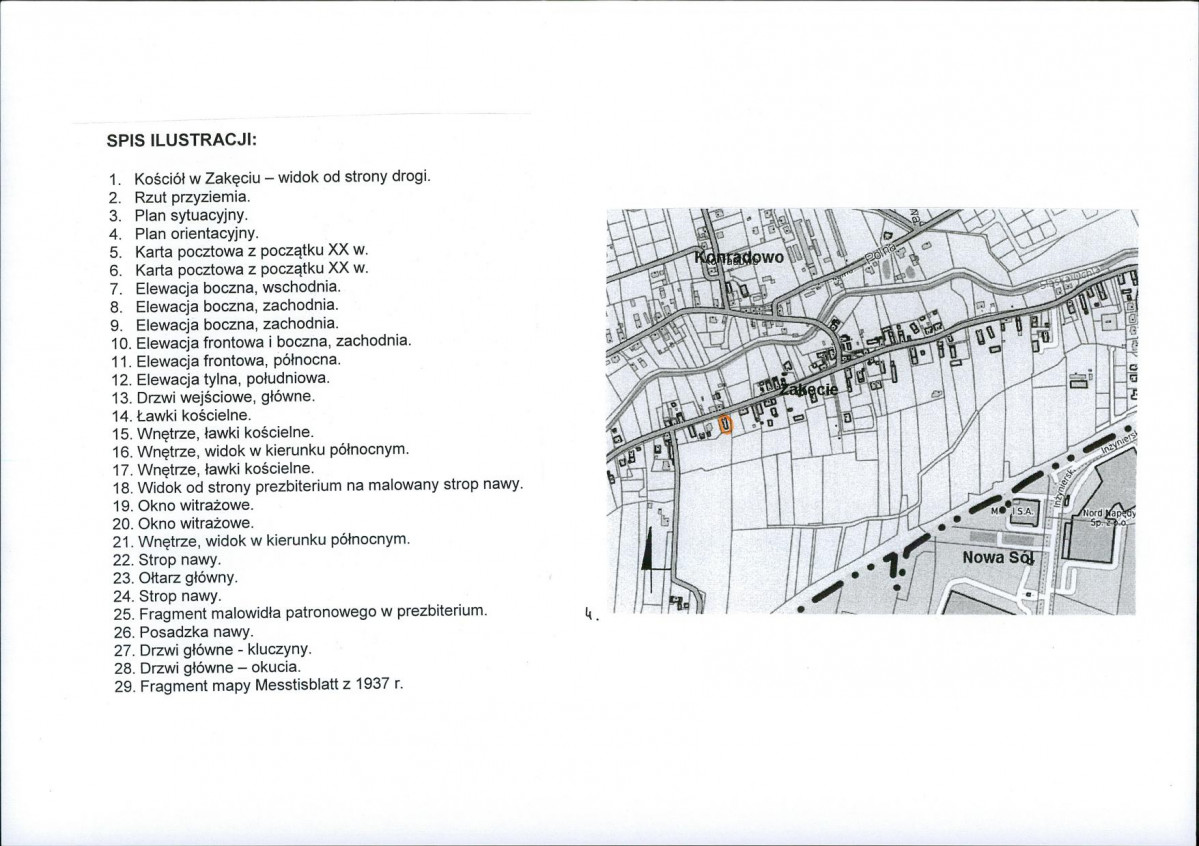Select 'Elewacja frontowa, północna.' entry
1199x846 pixels.
pyautogui.click(x=239, y=360)
